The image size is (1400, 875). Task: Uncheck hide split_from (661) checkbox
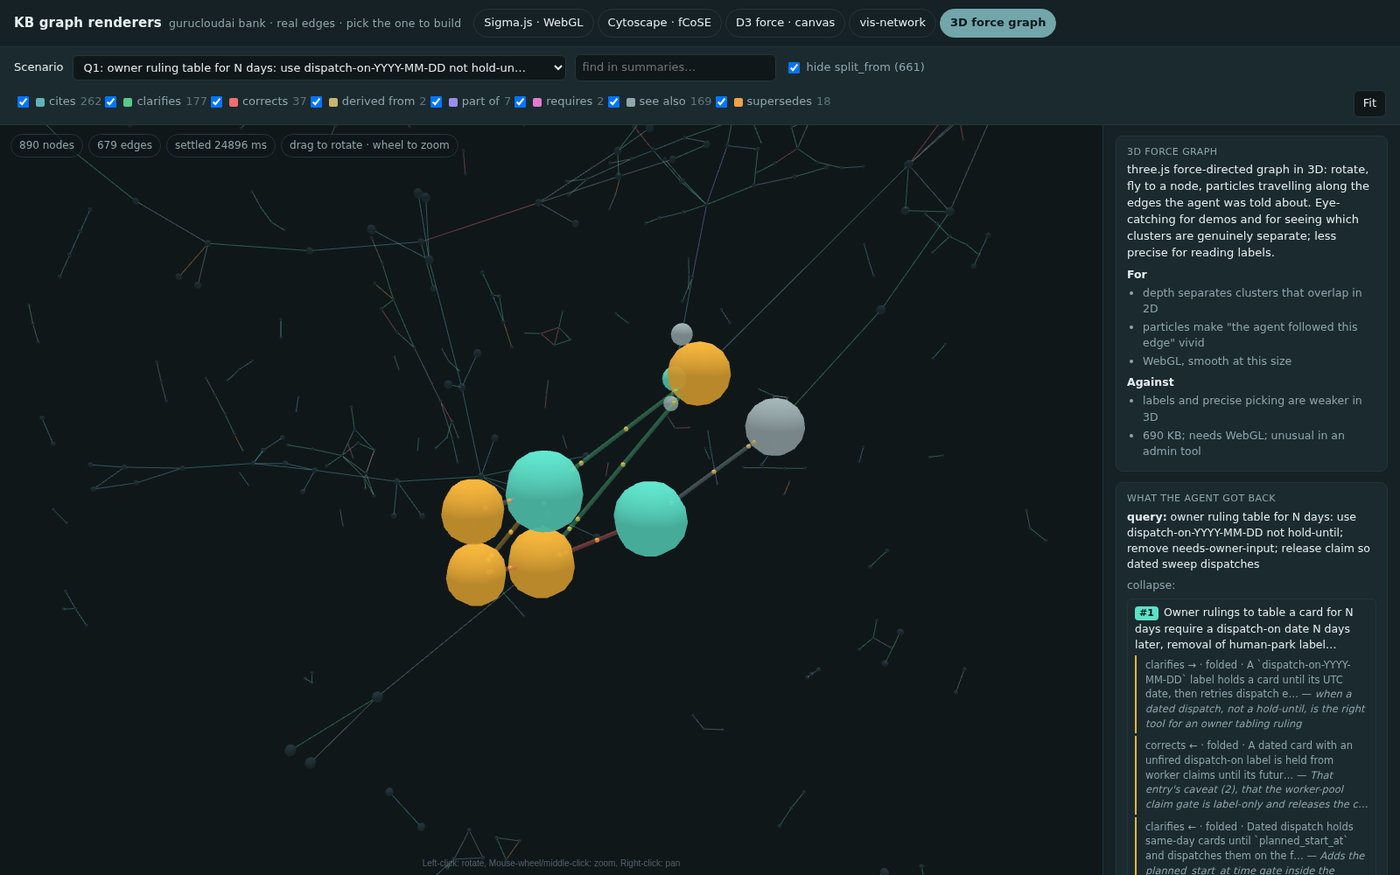794,68
